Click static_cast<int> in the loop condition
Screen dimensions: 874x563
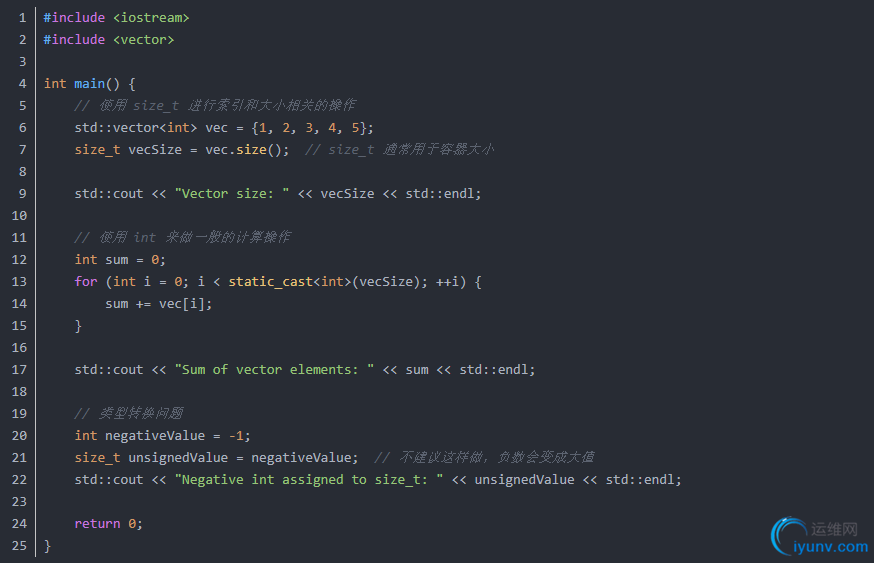[x=289, y=282]
